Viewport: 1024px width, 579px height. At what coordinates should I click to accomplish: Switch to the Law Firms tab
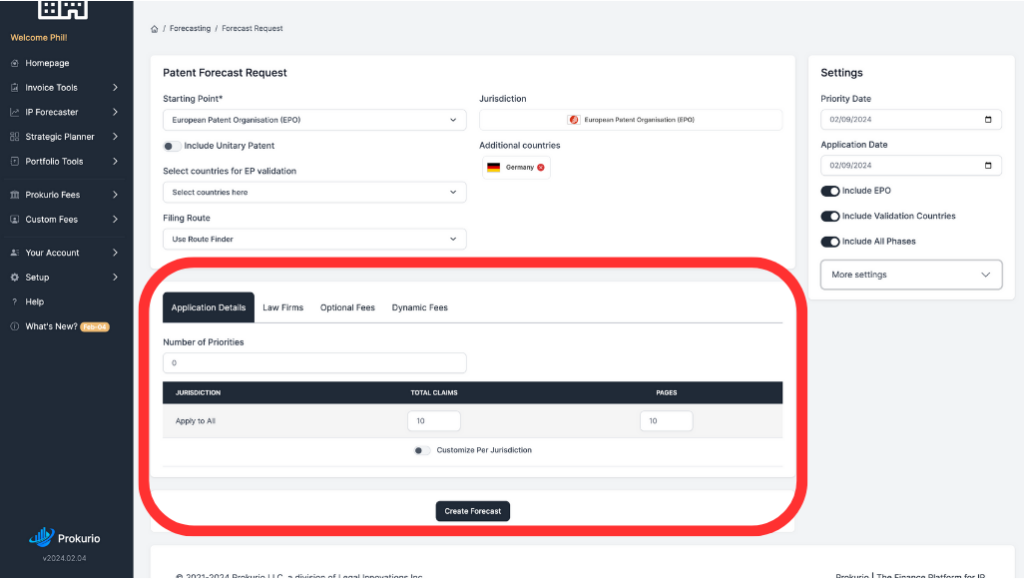point(283,307)
